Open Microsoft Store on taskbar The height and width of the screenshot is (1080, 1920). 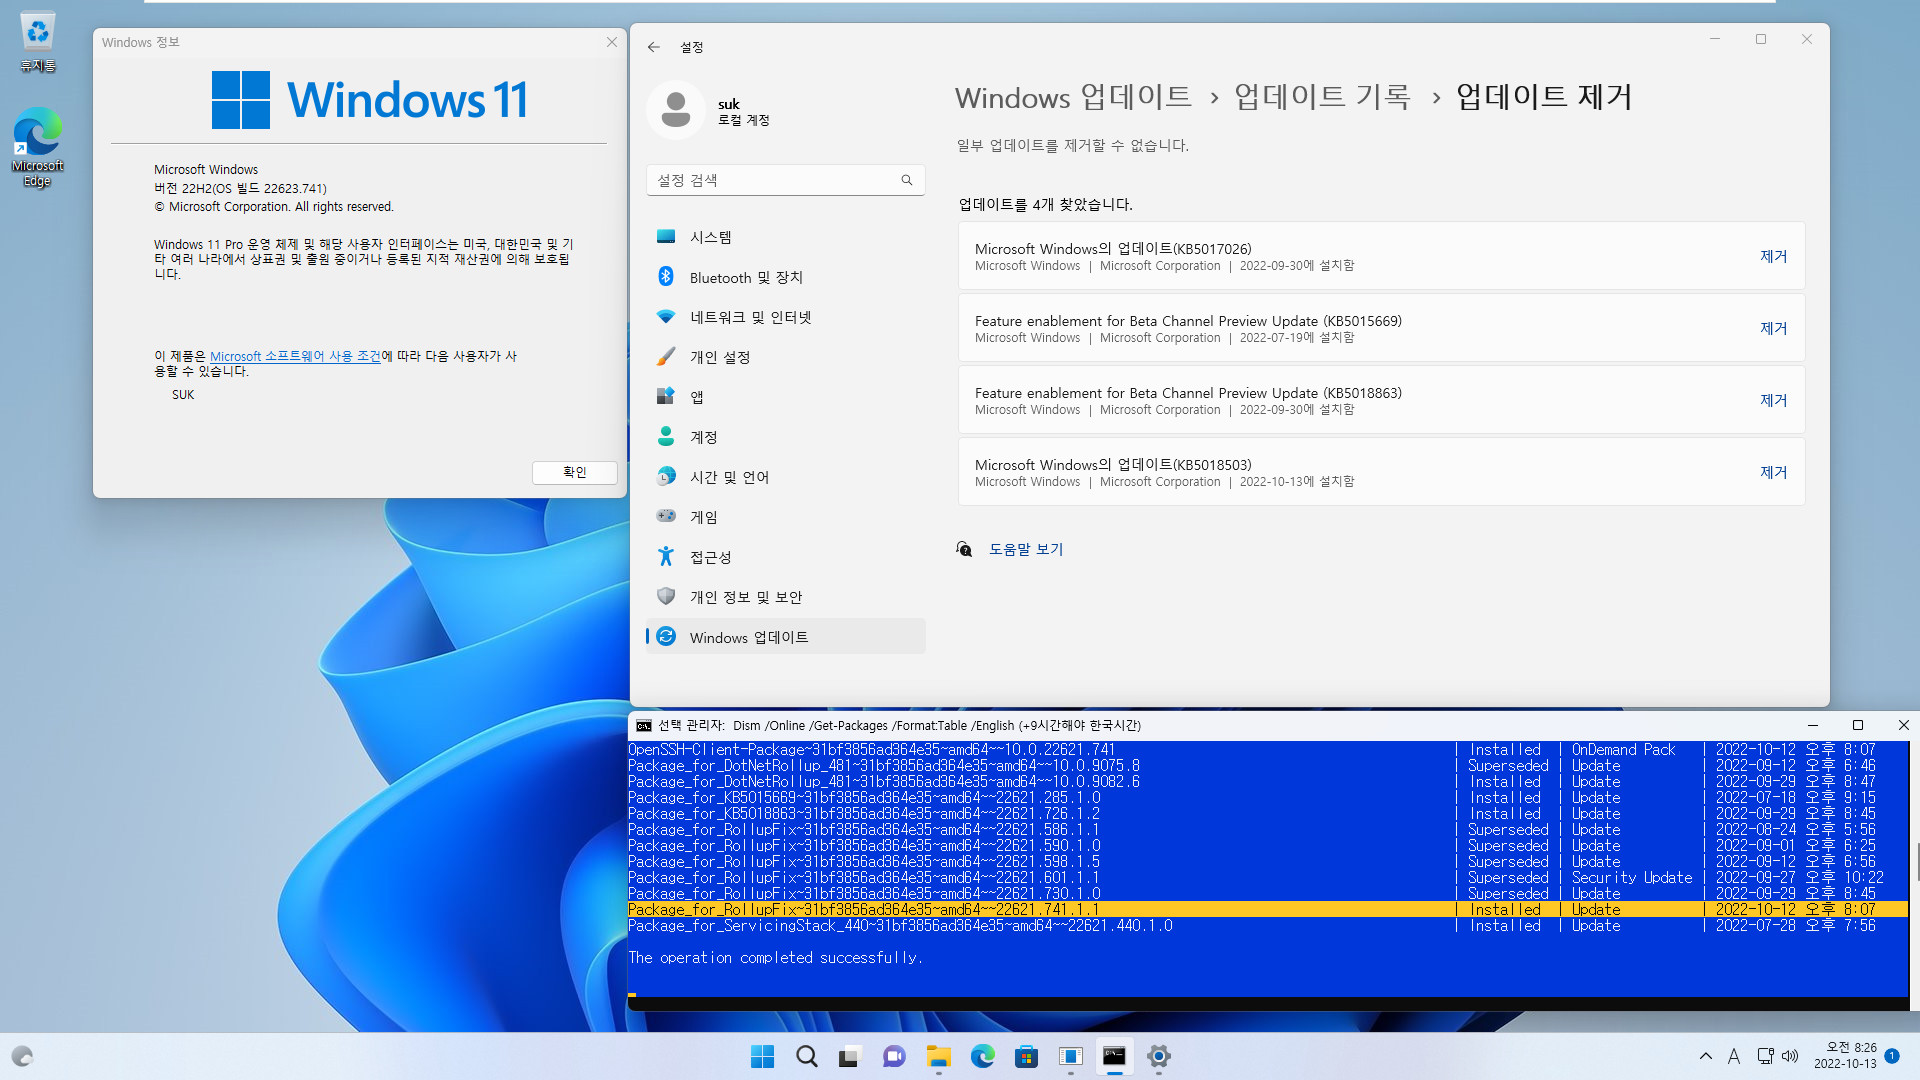(x=1026, y=1056)
